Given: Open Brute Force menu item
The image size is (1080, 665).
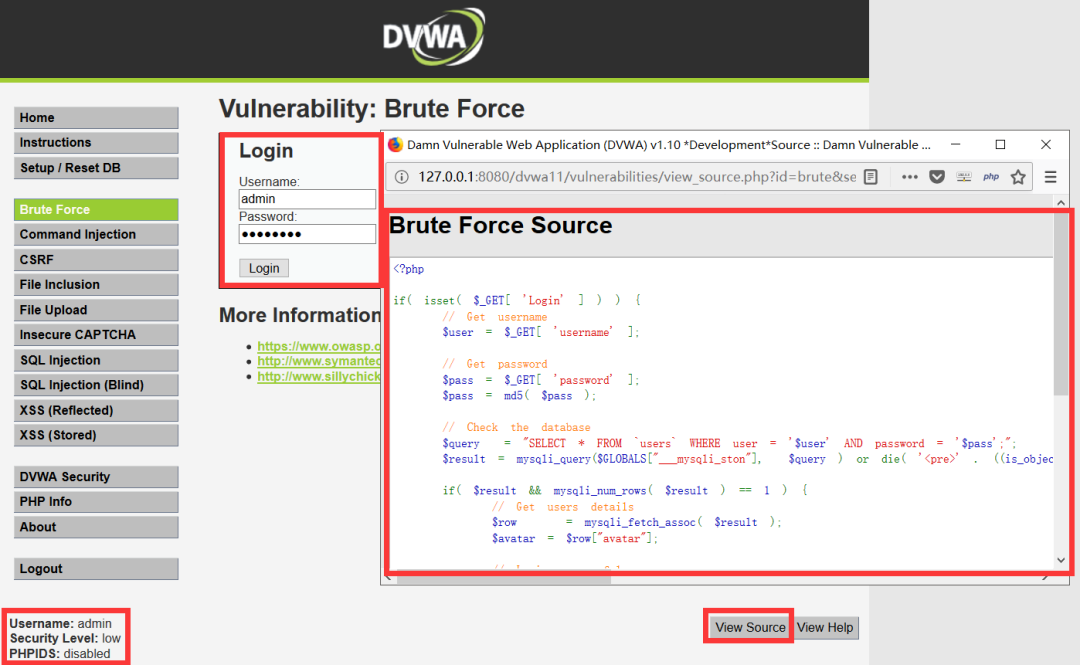Looking at the screenshot, I should point(96,209).
